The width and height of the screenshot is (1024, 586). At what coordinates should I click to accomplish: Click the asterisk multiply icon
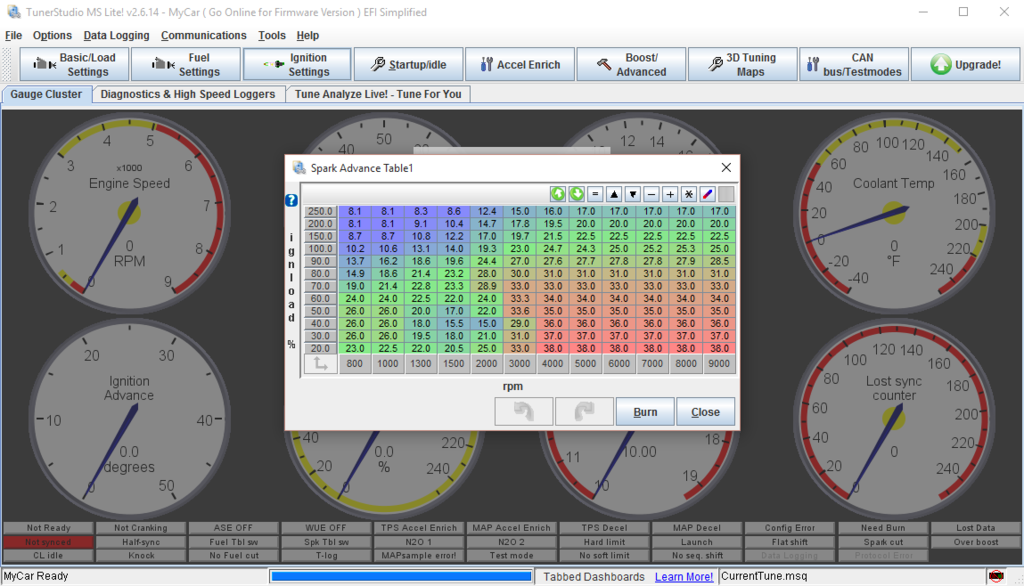(x=688, y=194)
